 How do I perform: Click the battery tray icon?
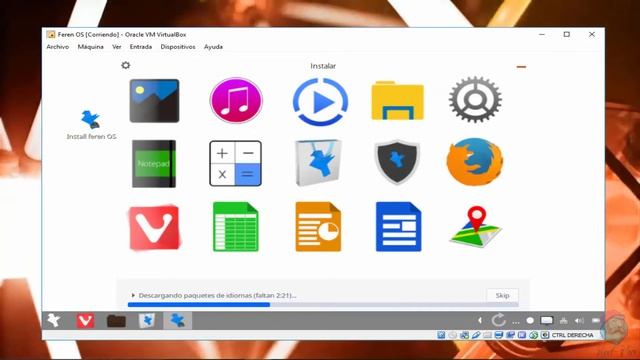pos(596,321)
